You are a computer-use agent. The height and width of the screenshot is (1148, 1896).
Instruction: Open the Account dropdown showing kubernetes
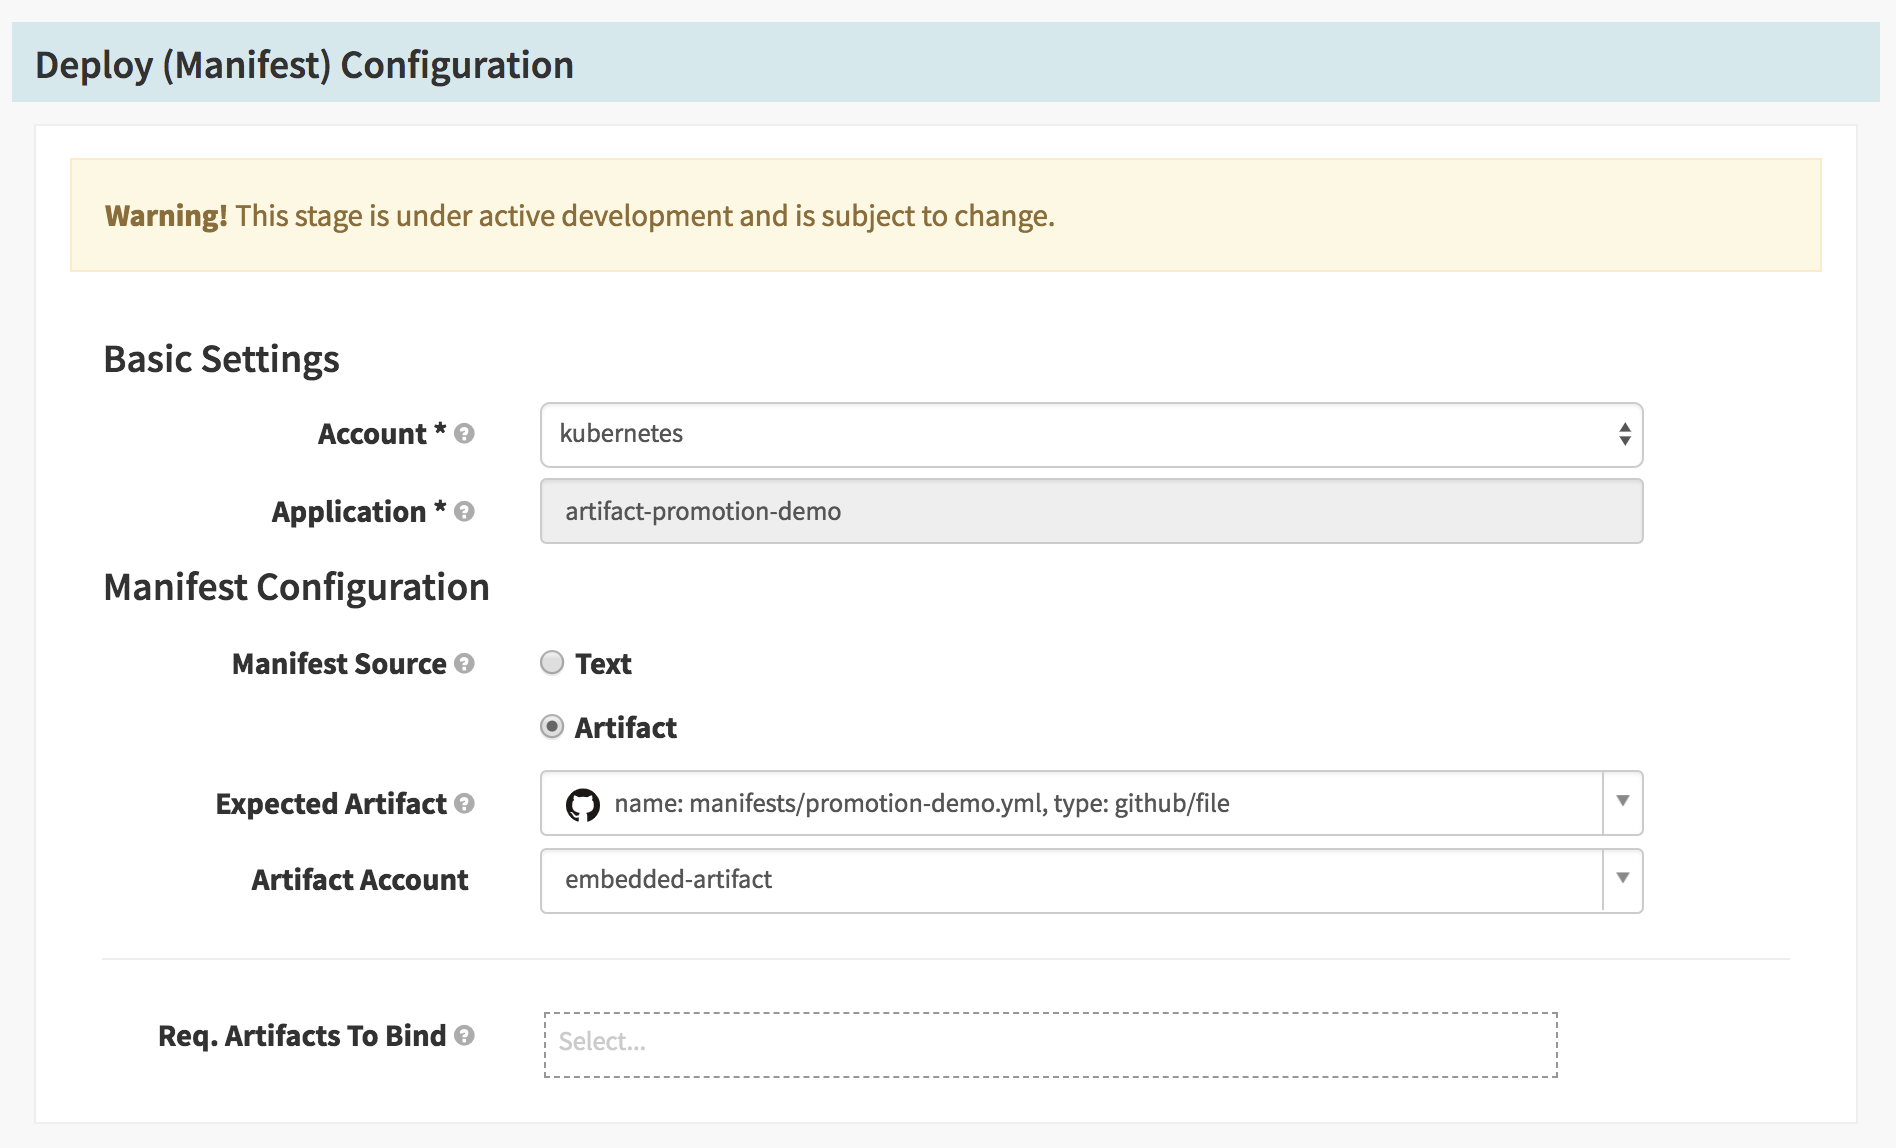tap(1090, 435)
